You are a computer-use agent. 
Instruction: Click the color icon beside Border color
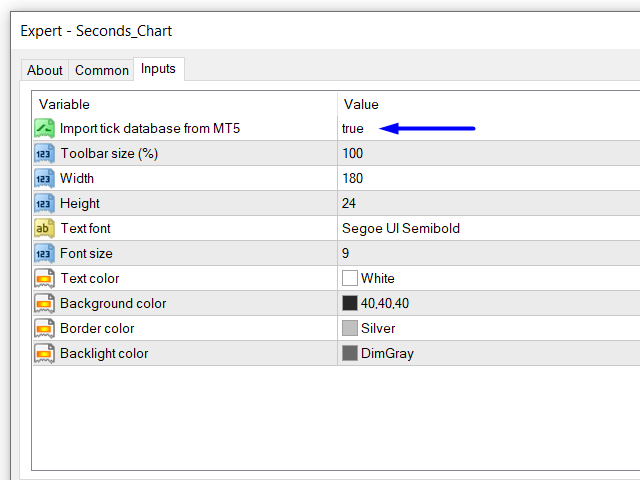(44, 329)
